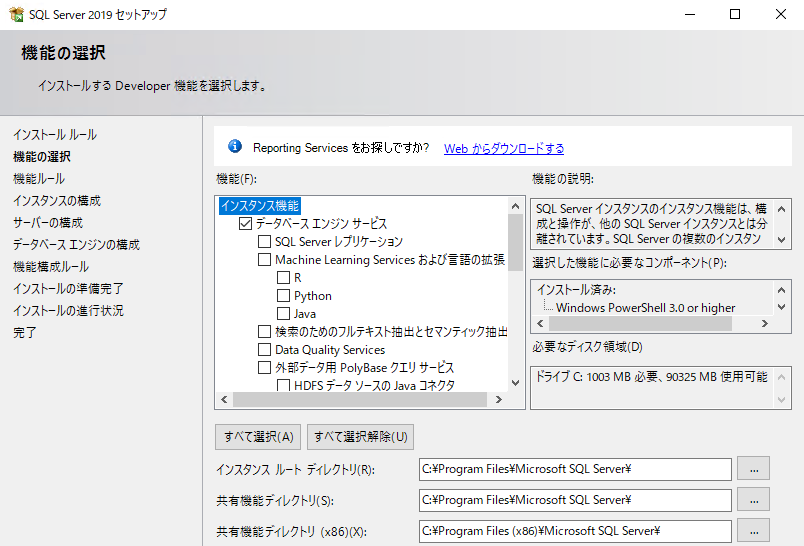
Task: Enable SQL Server レプリケーション checkbox
Action: click(x=264, y=242)
